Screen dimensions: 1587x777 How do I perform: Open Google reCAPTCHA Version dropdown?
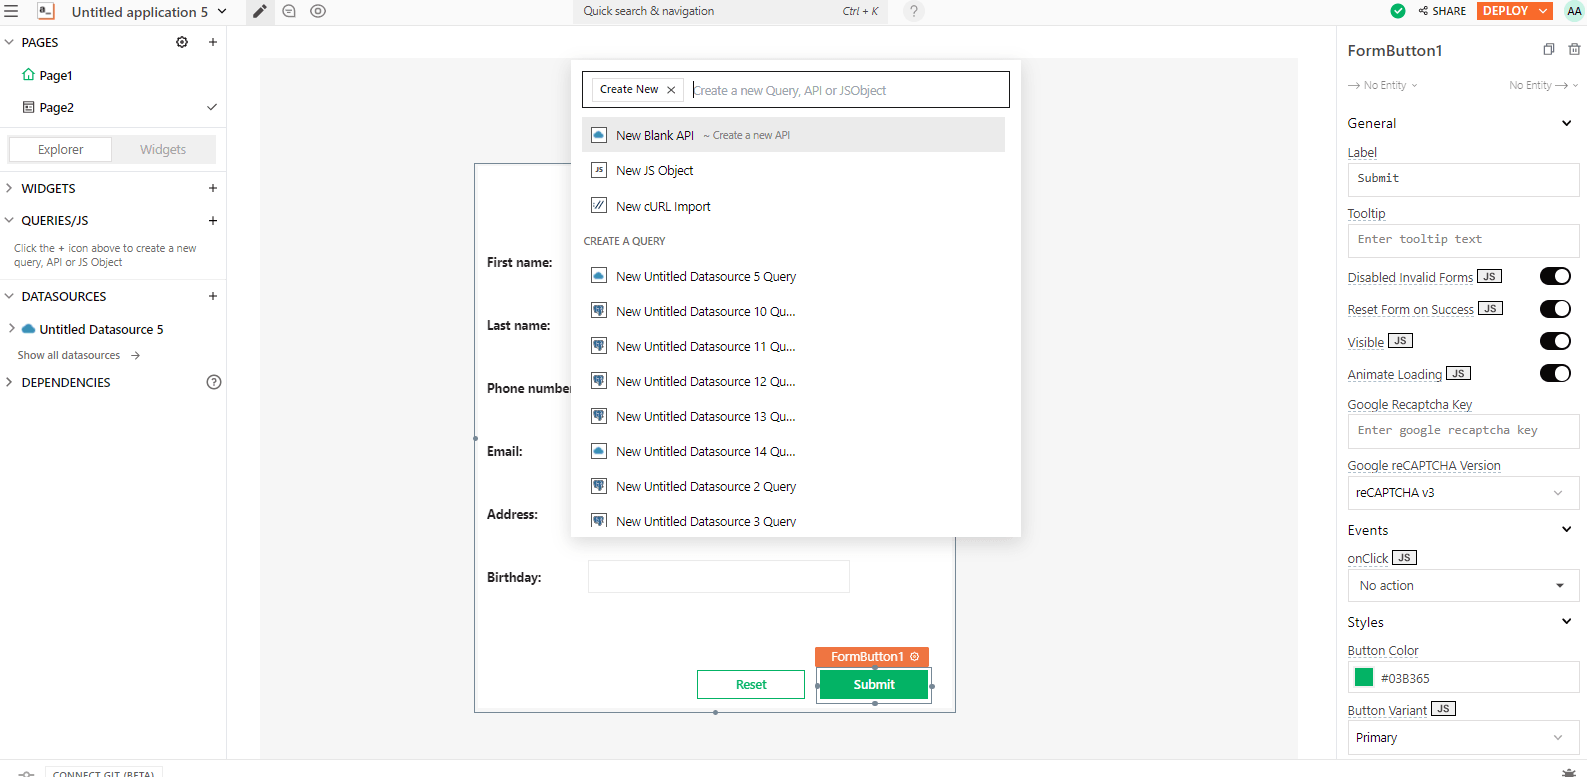[1462, 493]
